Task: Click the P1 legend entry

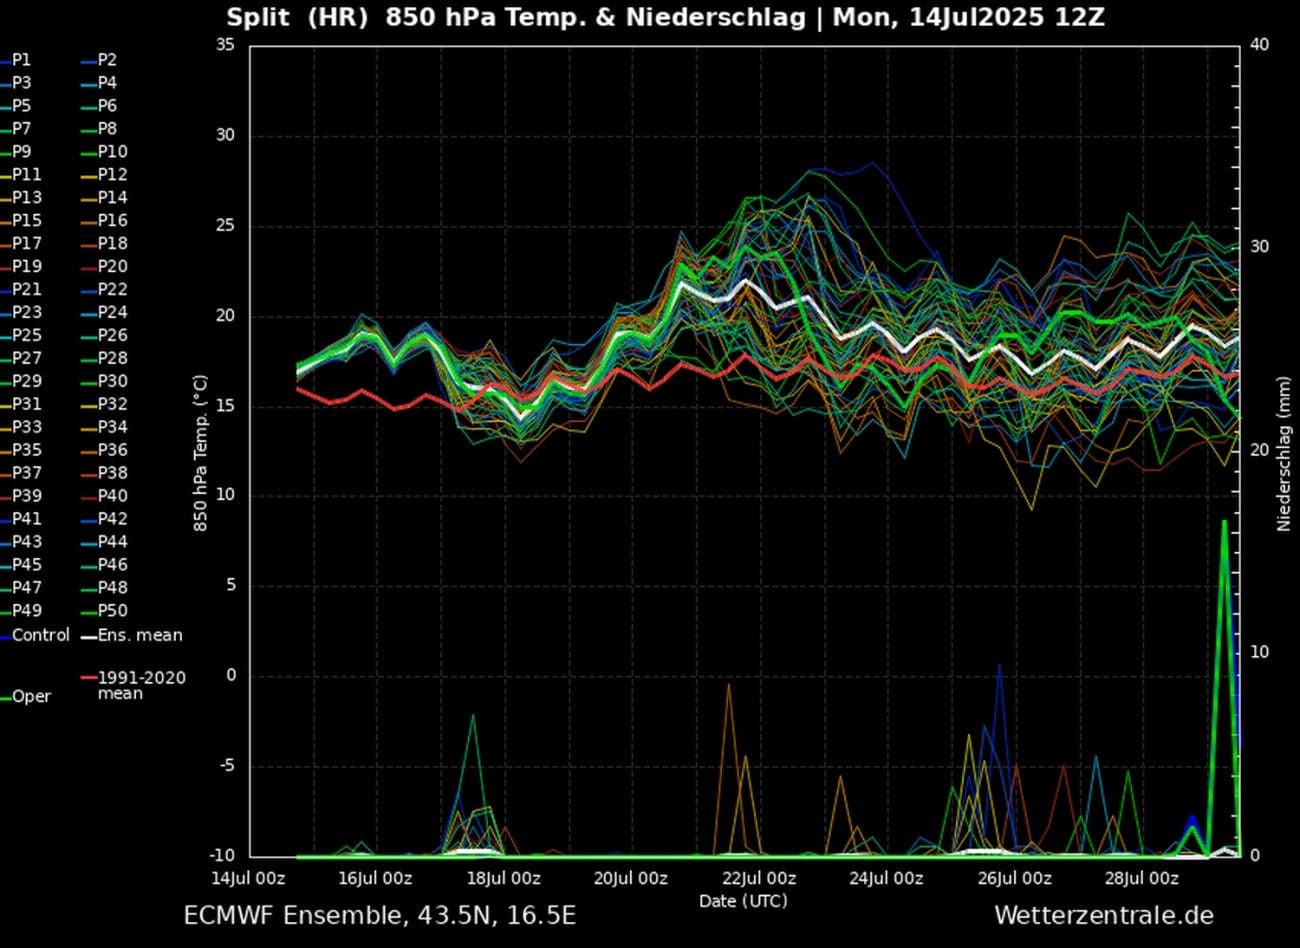Action: [x=21, y=60]
